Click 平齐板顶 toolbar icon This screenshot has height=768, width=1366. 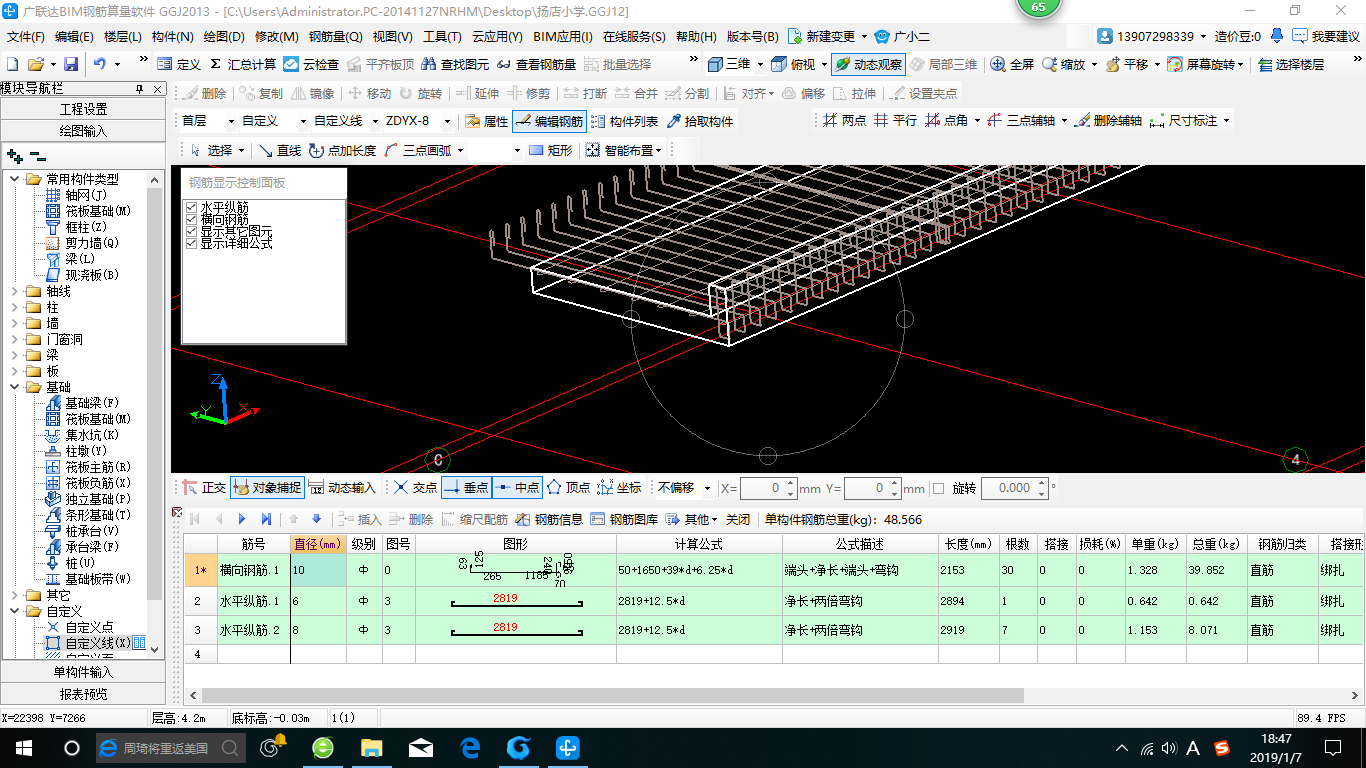(x=379, y=64)
